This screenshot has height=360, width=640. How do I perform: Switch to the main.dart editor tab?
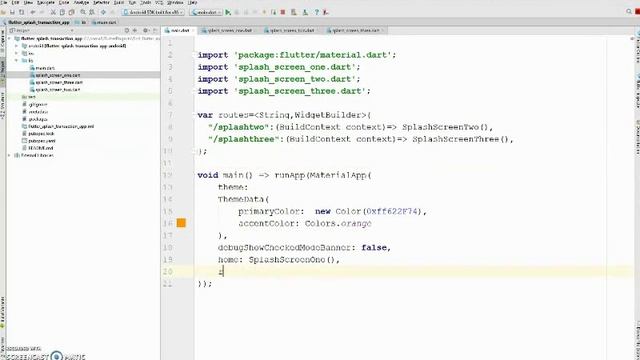click(x=180, y=30)
